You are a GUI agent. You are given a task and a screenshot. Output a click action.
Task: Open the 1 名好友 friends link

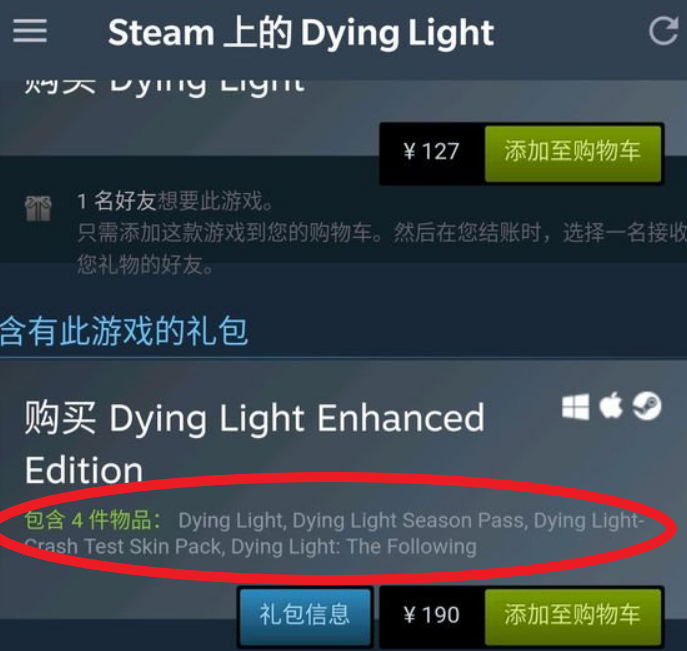pyautogui.click(x=116, y=202)
